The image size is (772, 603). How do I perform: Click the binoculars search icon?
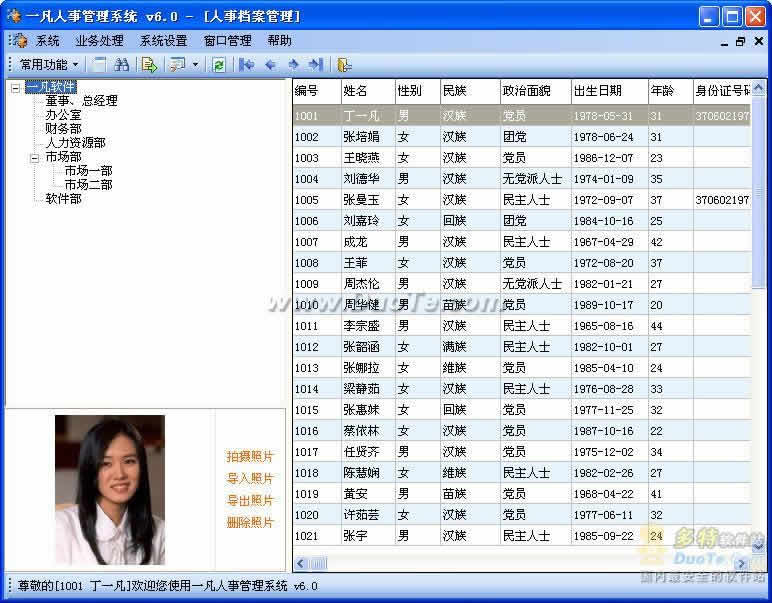121,64
